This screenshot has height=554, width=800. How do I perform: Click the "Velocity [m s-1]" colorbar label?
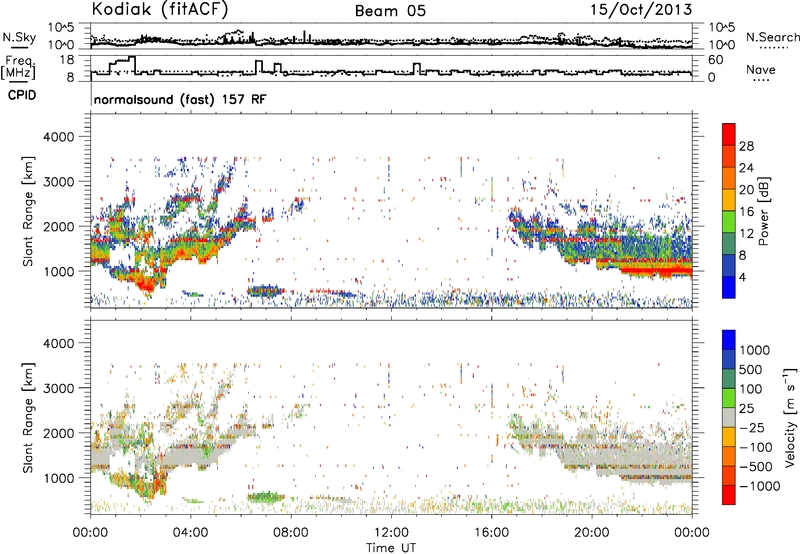790,417
